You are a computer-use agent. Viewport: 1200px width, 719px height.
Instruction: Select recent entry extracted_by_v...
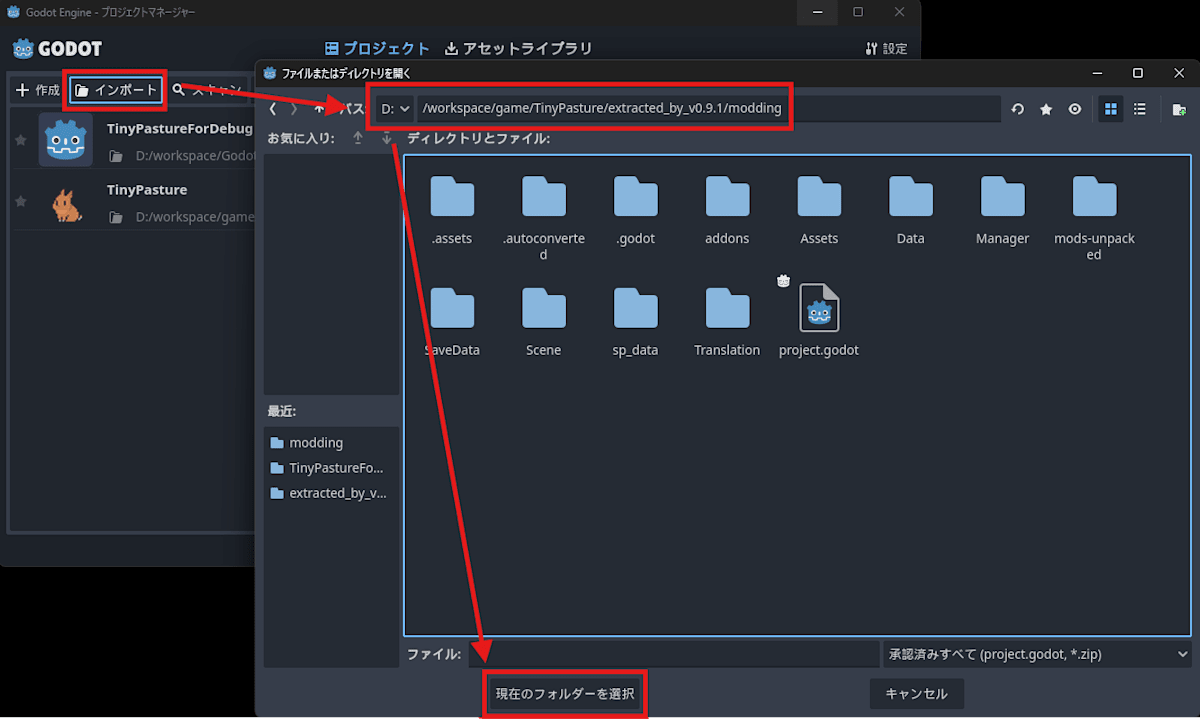(331, 493)
